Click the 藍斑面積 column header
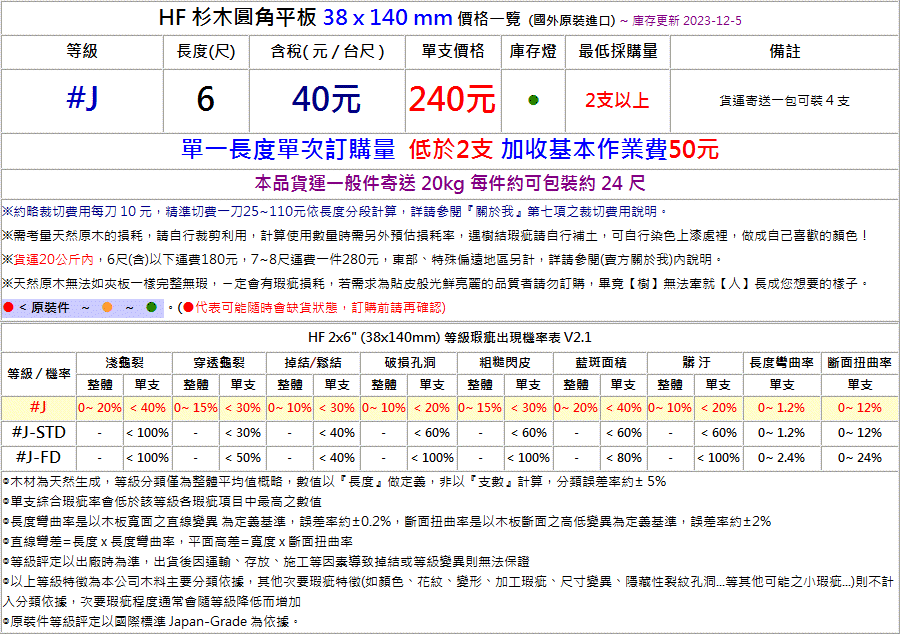This screenshot has width=900, height=634. [600, 362]
